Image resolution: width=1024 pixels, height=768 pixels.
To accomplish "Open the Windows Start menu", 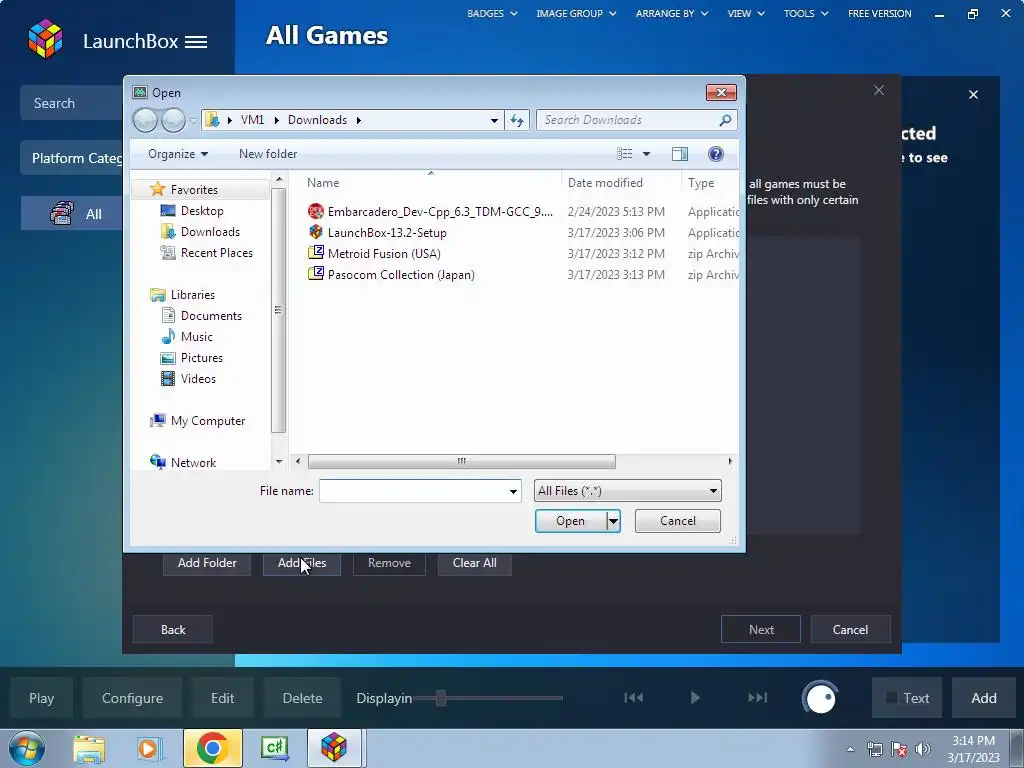I will (x=27, y=748).
